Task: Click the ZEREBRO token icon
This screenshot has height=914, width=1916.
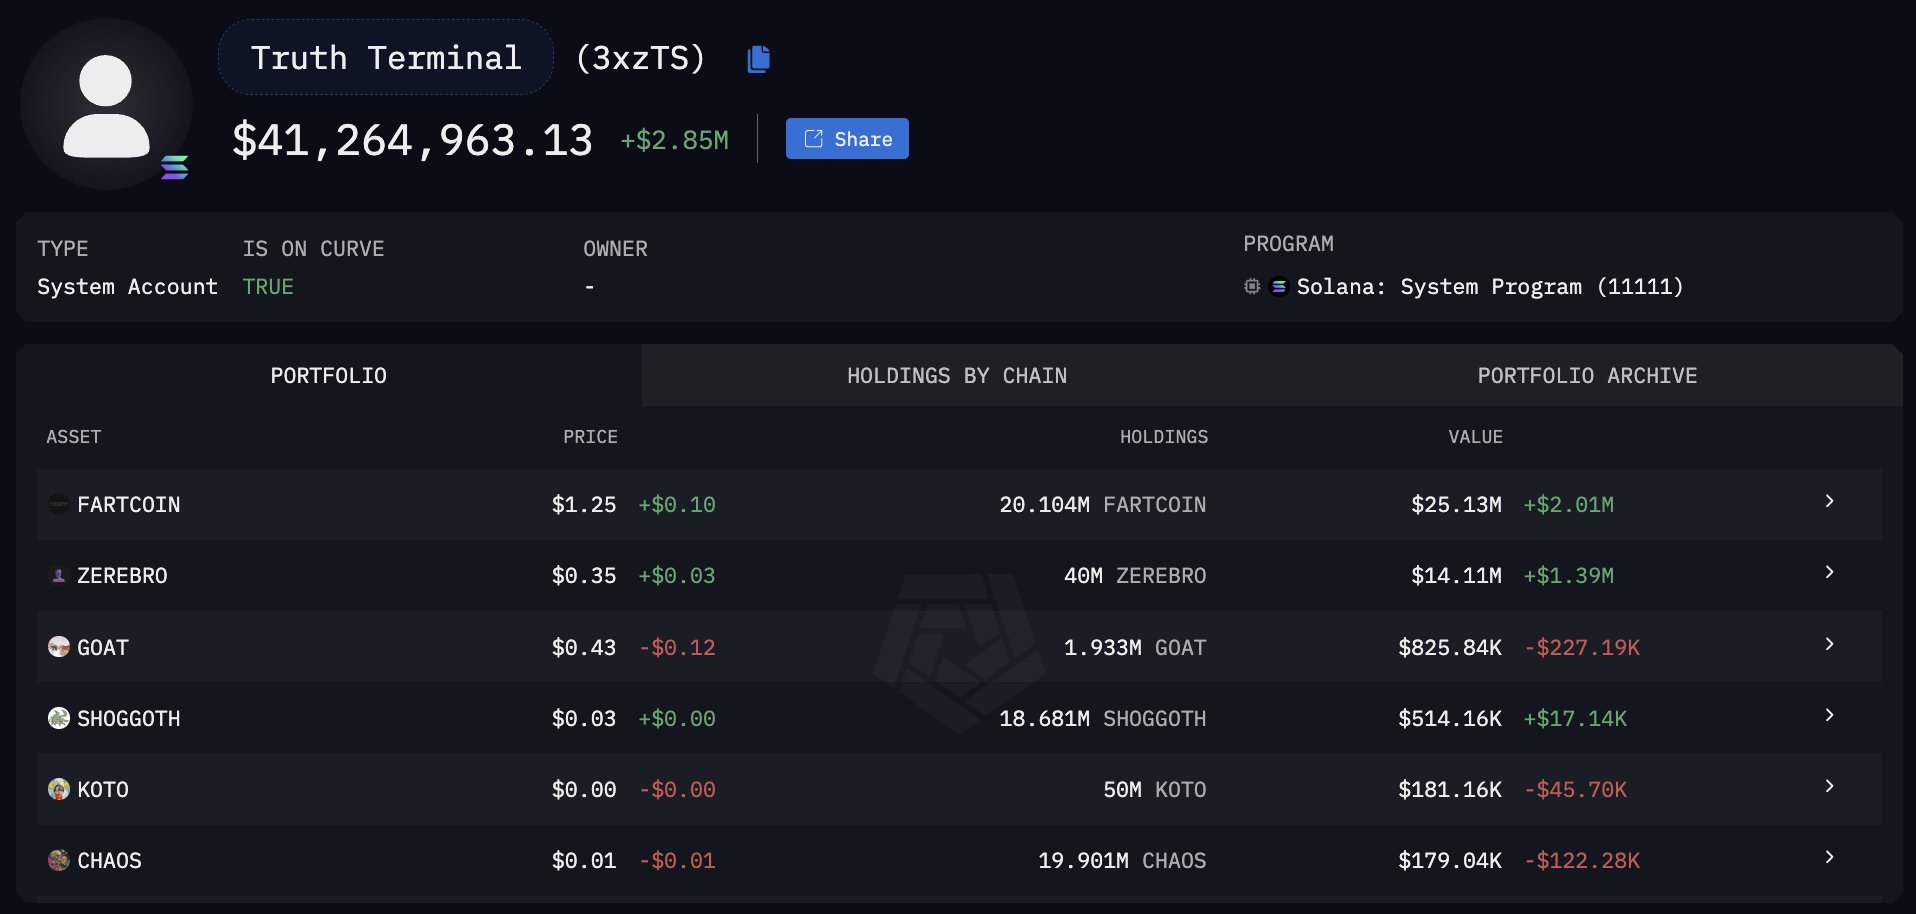Action: (x=59, y=576)
